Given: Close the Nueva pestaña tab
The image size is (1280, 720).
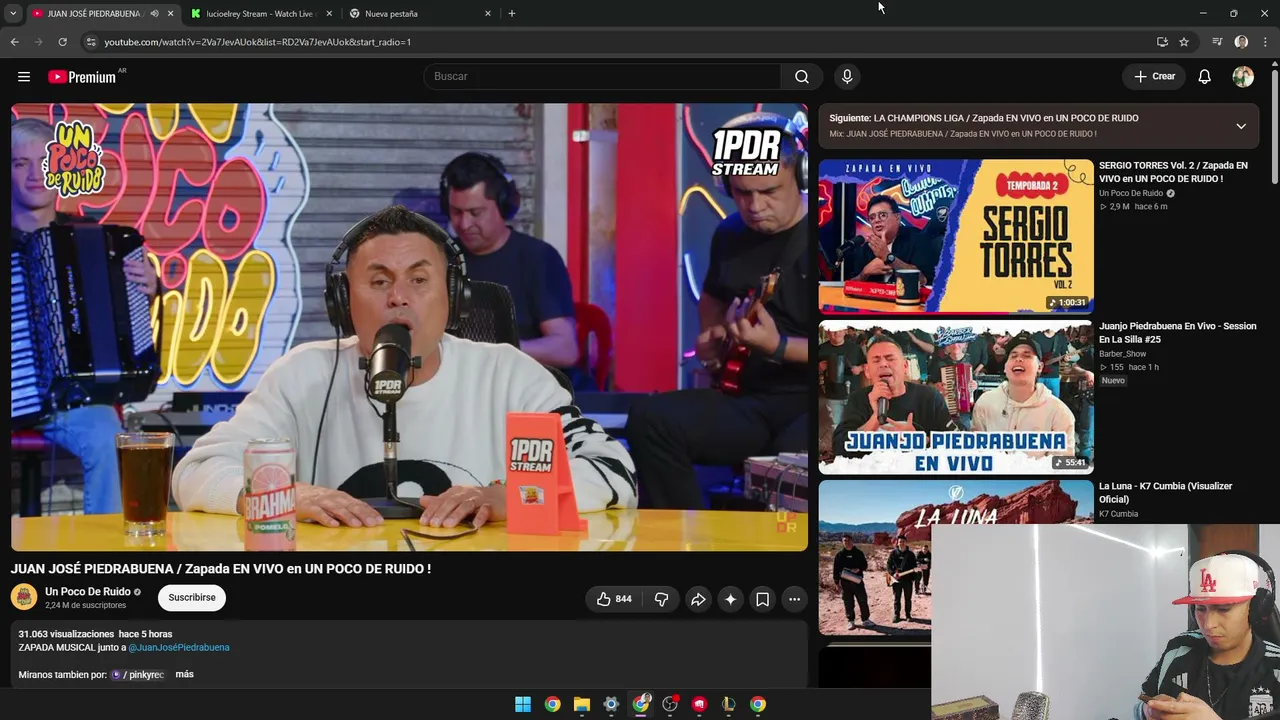Looking at the screenshot, I should coord(488,14).
